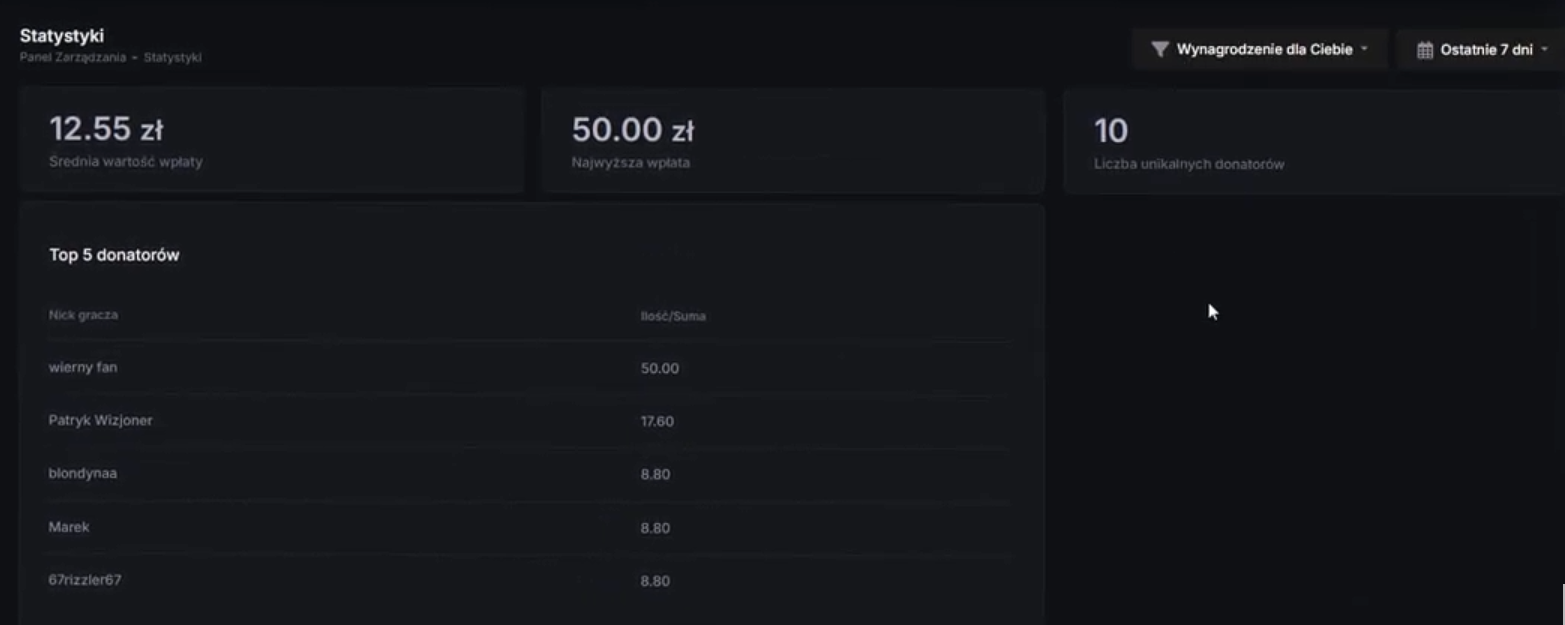Screen dimensions: 1565x625
Task: Click the 17.60 amount value
Action: tap(657, 421)
